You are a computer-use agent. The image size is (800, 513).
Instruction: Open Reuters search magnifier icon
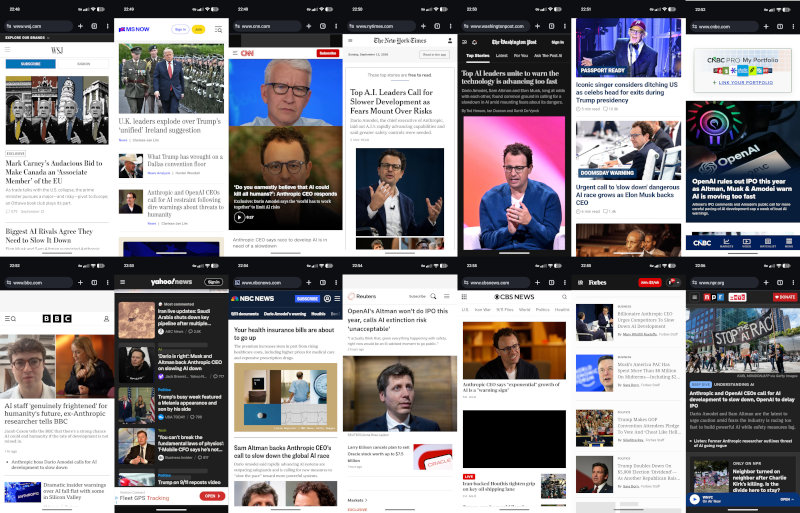(433, 296)
